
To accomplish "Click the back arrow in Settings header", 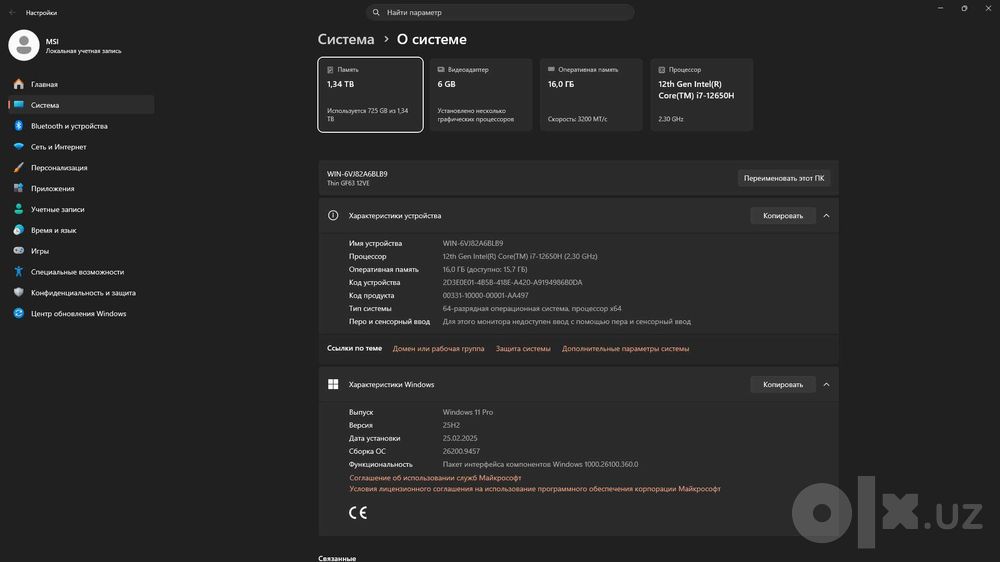I will click(12, 12).
